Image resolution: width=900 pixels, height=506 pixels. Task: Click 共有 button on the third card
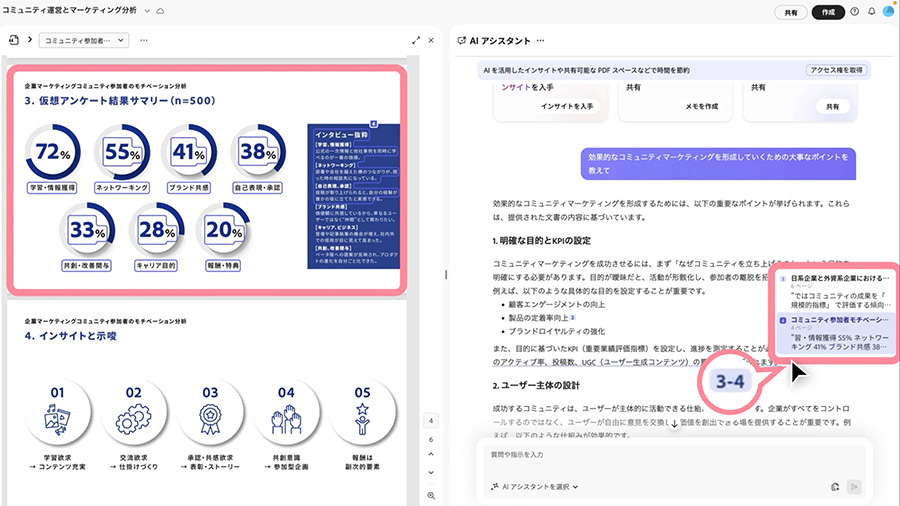pos(832,106)
